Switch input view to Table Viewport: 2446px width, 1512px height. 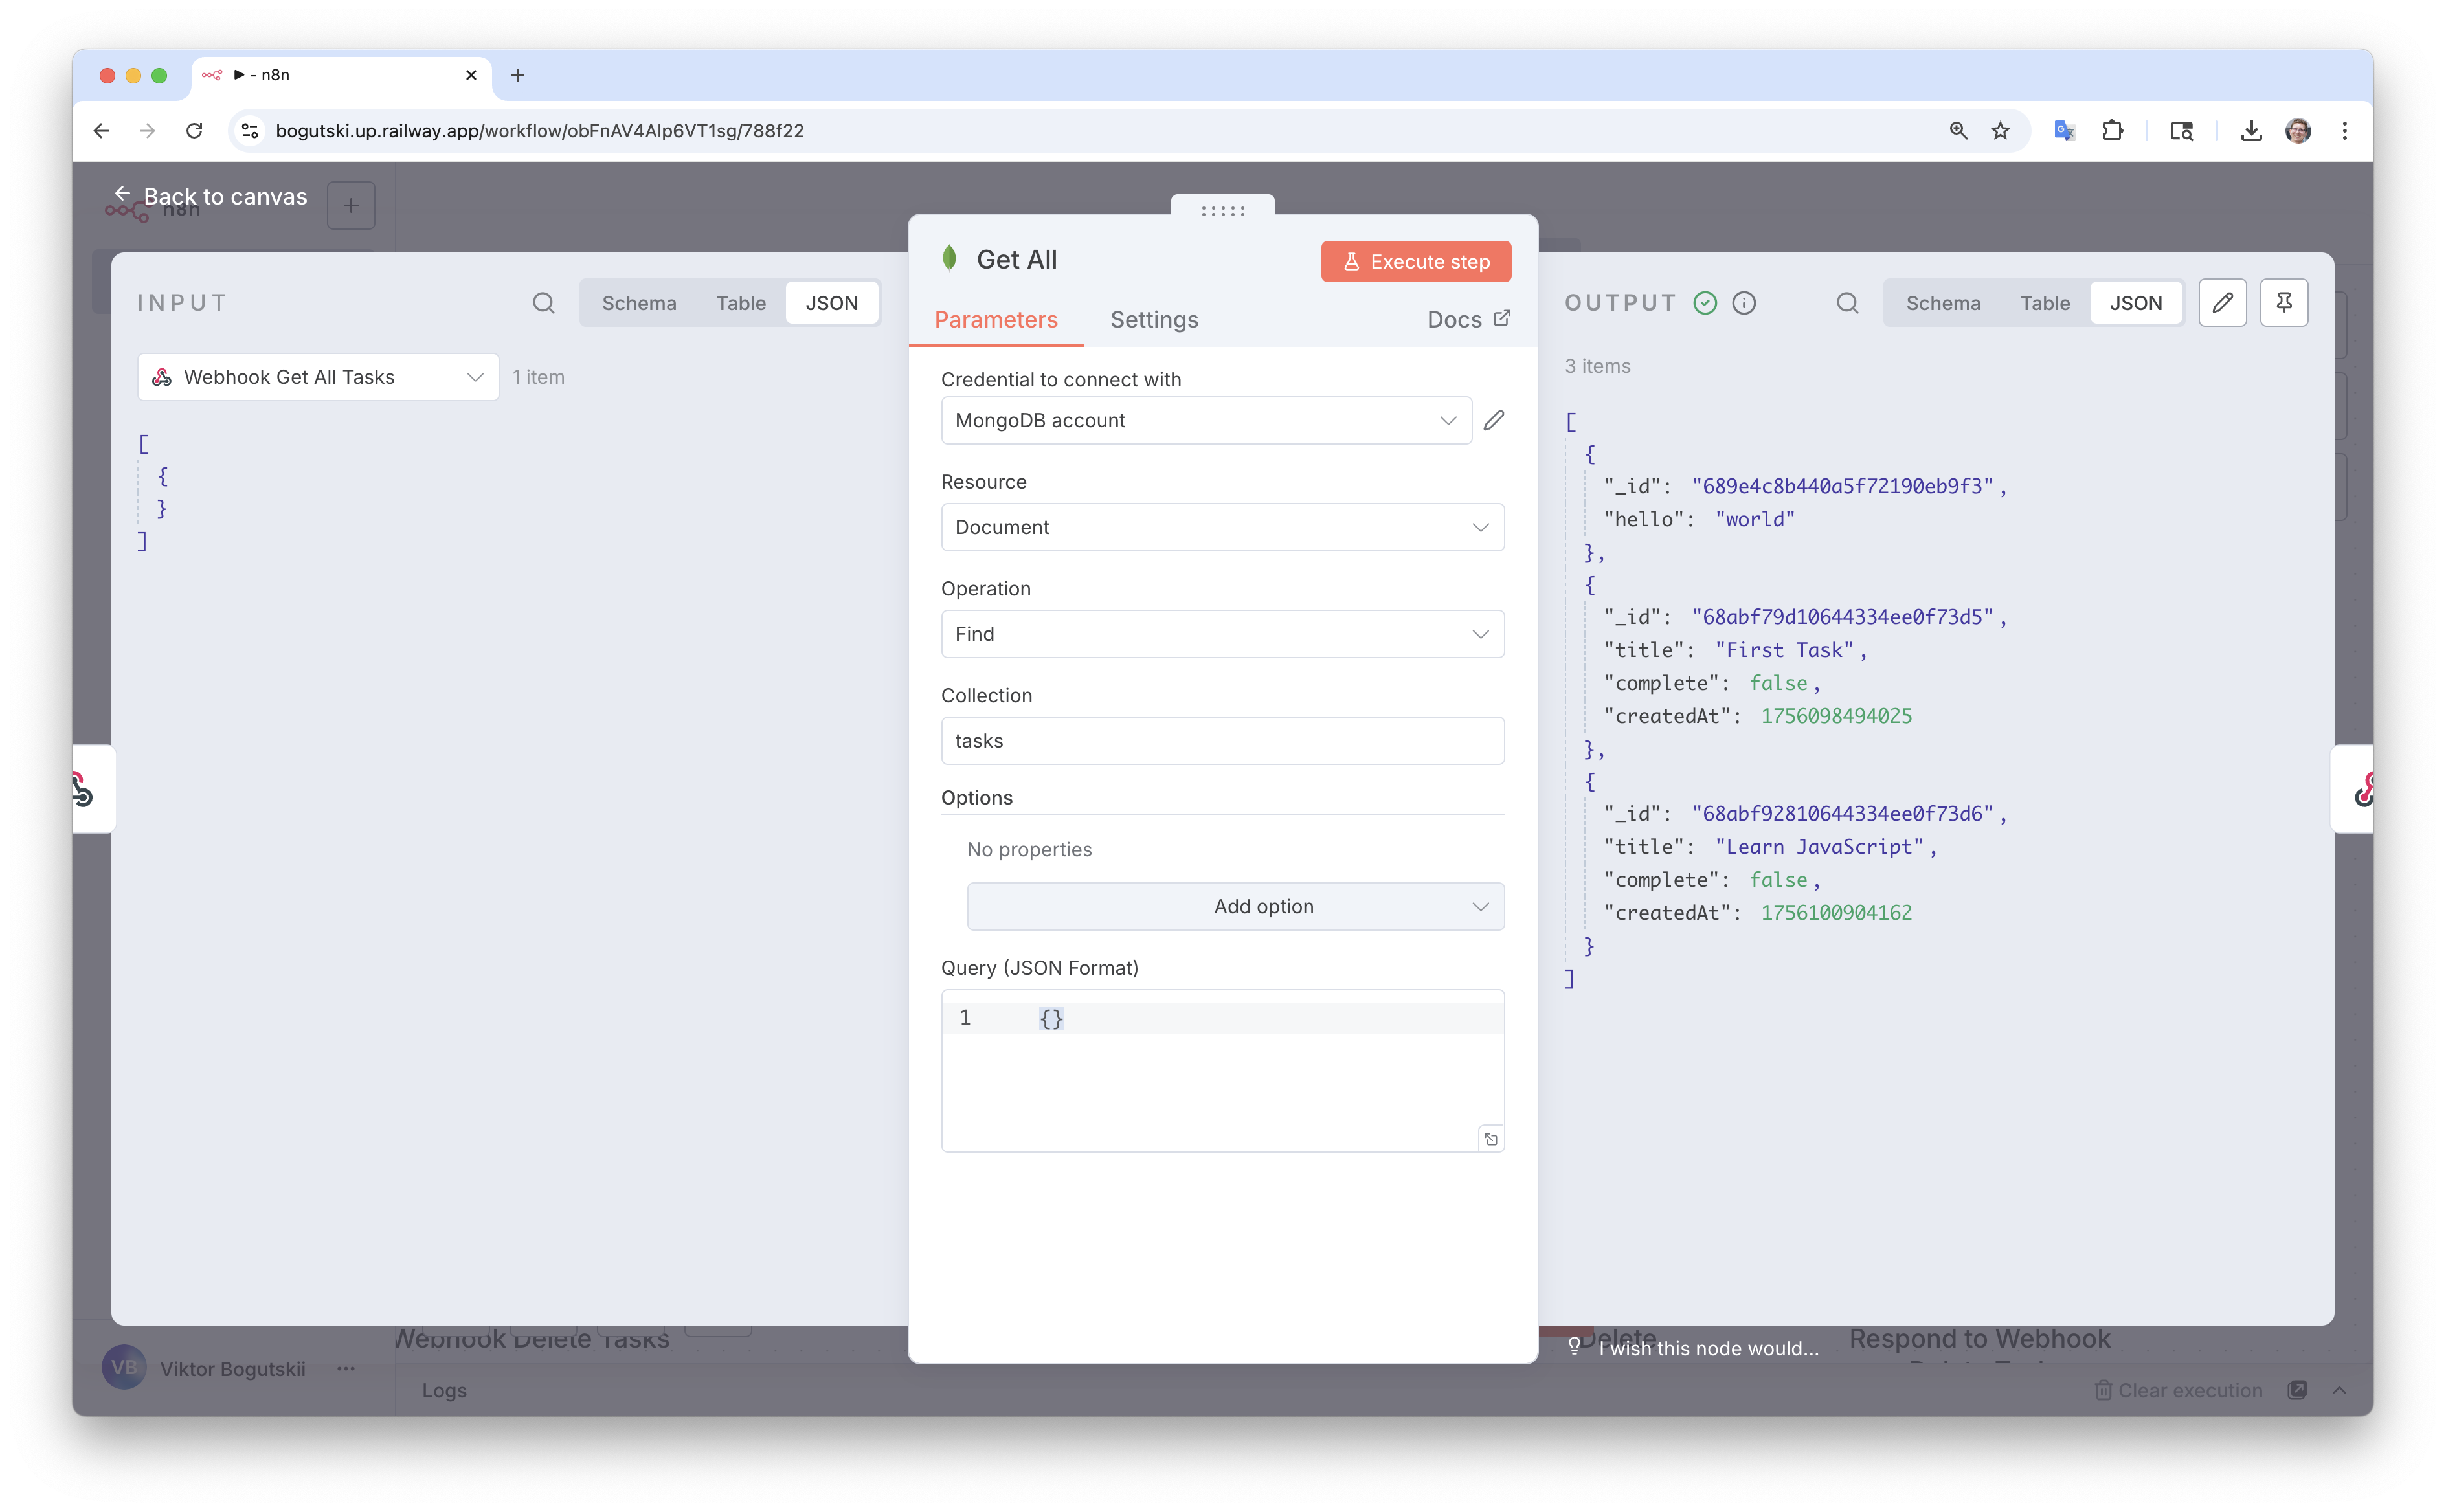click(740, 303)
